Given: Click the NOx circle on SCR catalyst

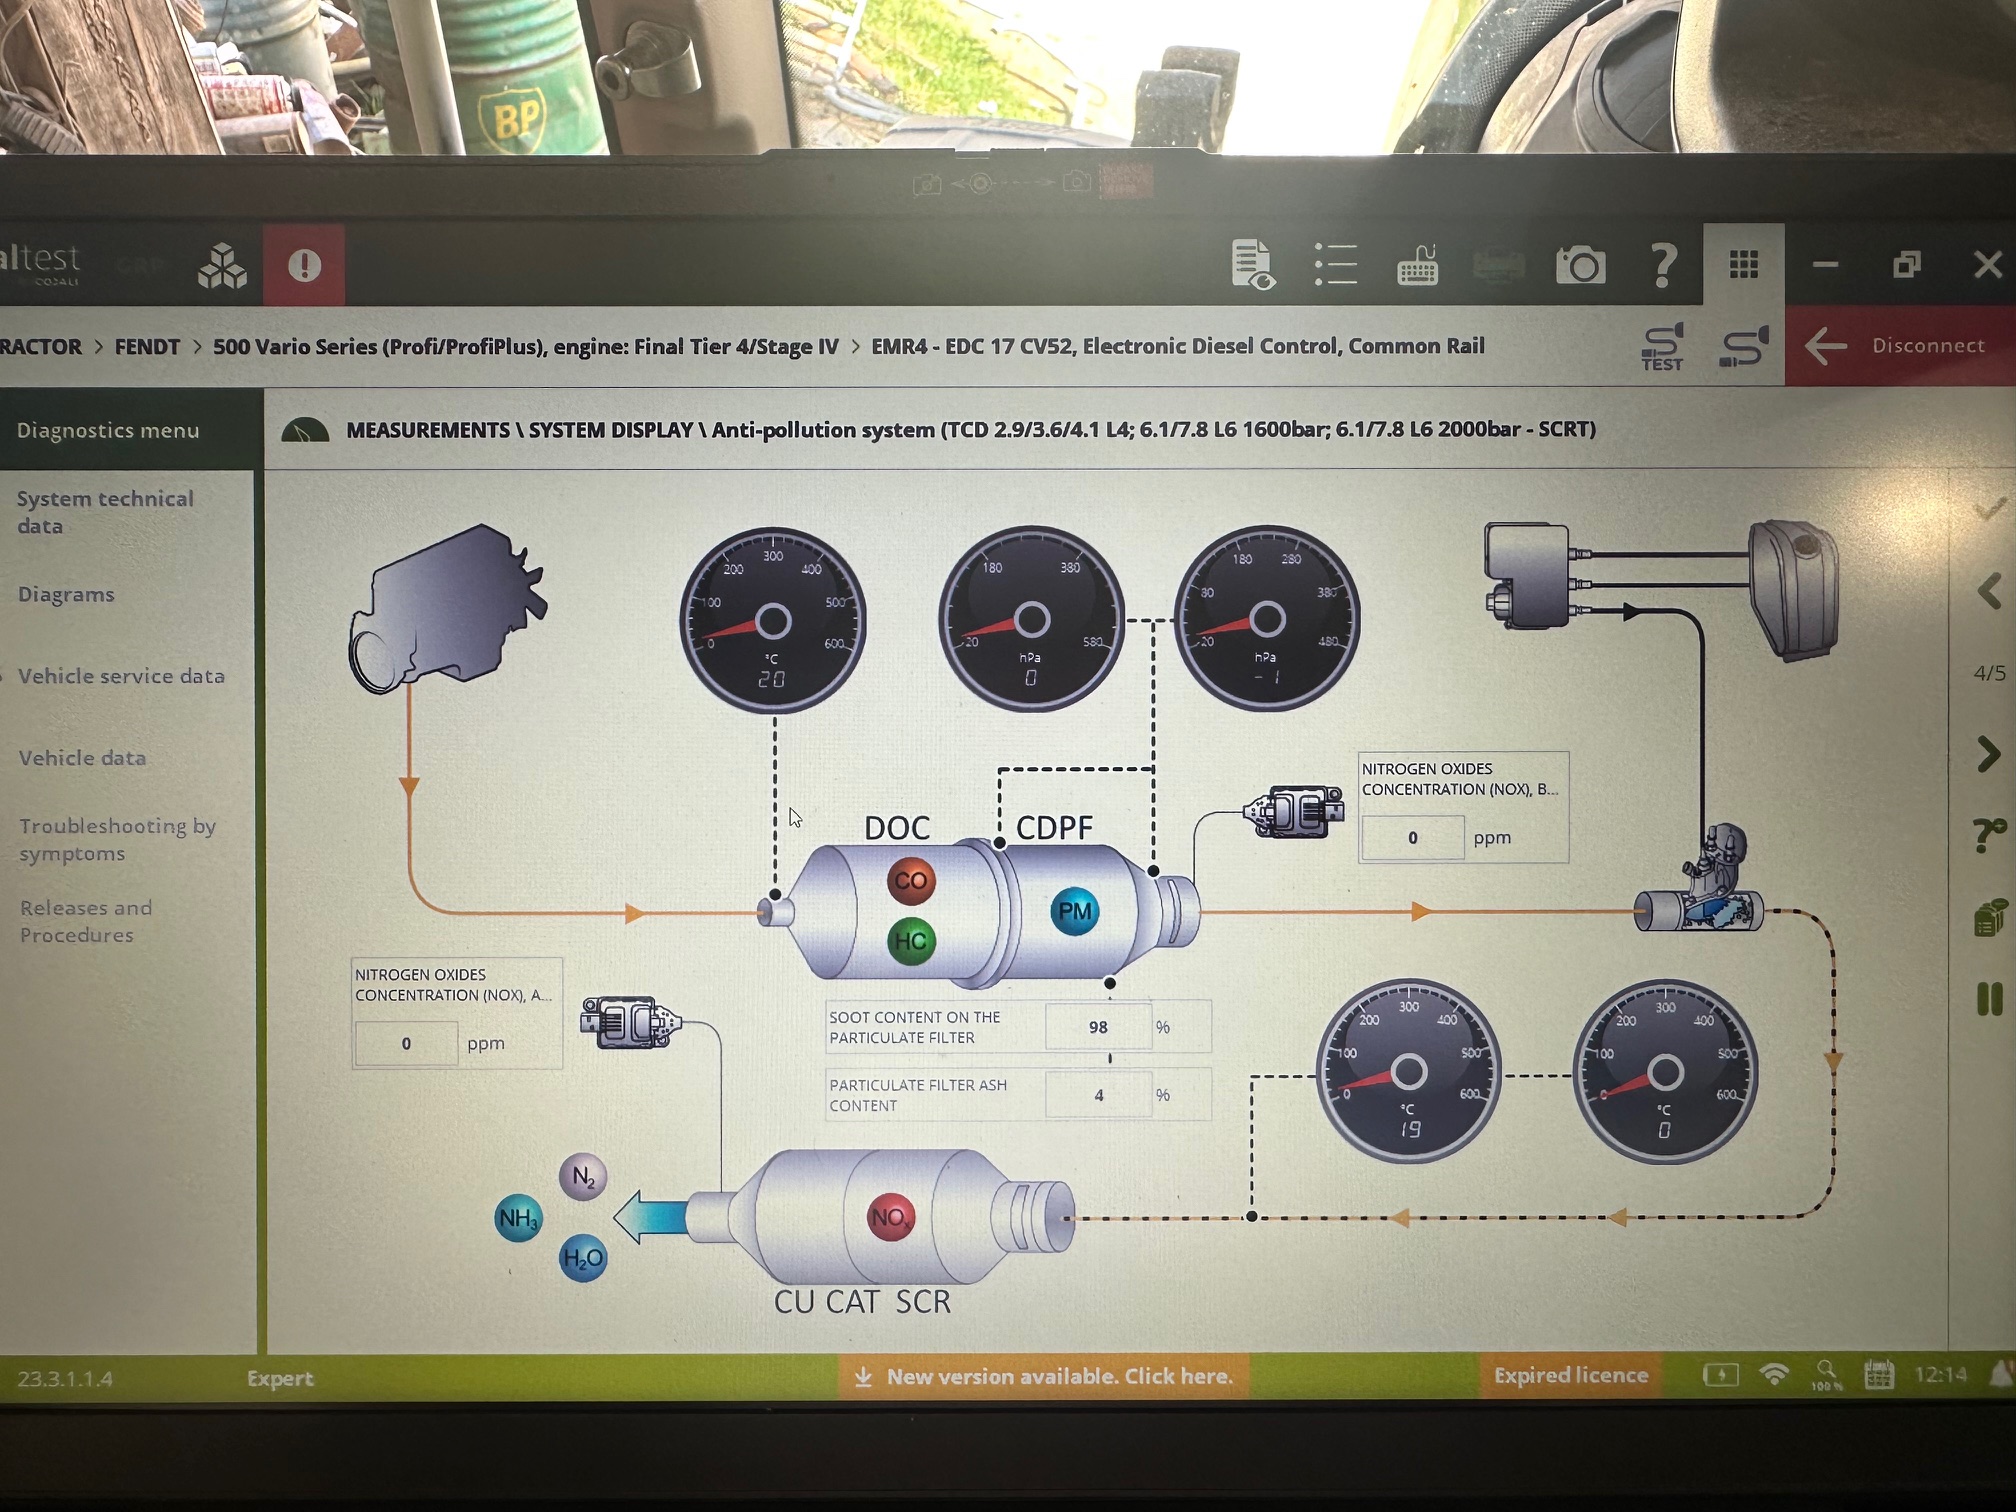Looking at the screenshot, I should (x=890, y=1217).
